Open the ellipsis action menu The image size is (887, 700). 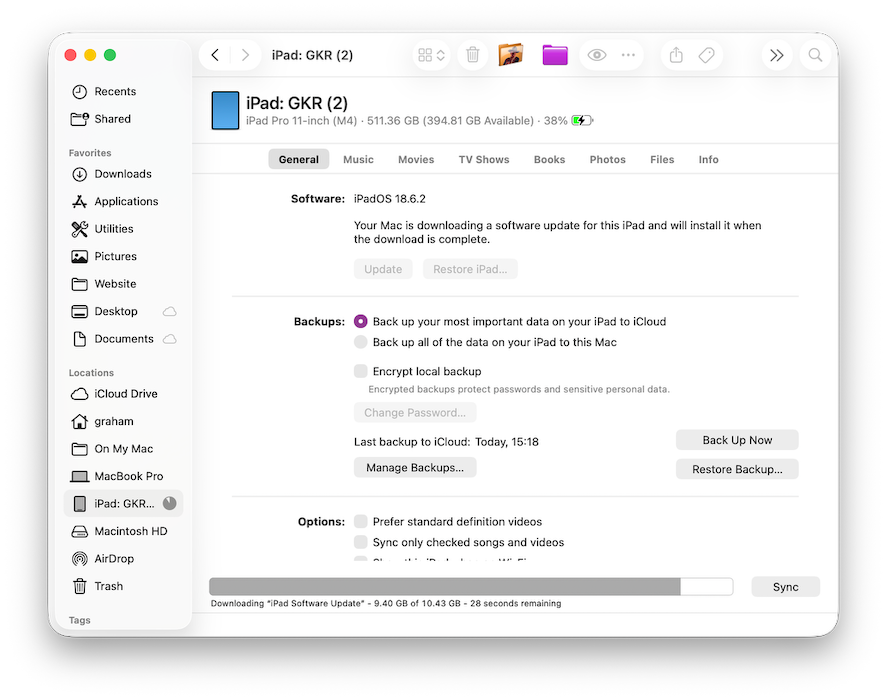pos(628,56)
